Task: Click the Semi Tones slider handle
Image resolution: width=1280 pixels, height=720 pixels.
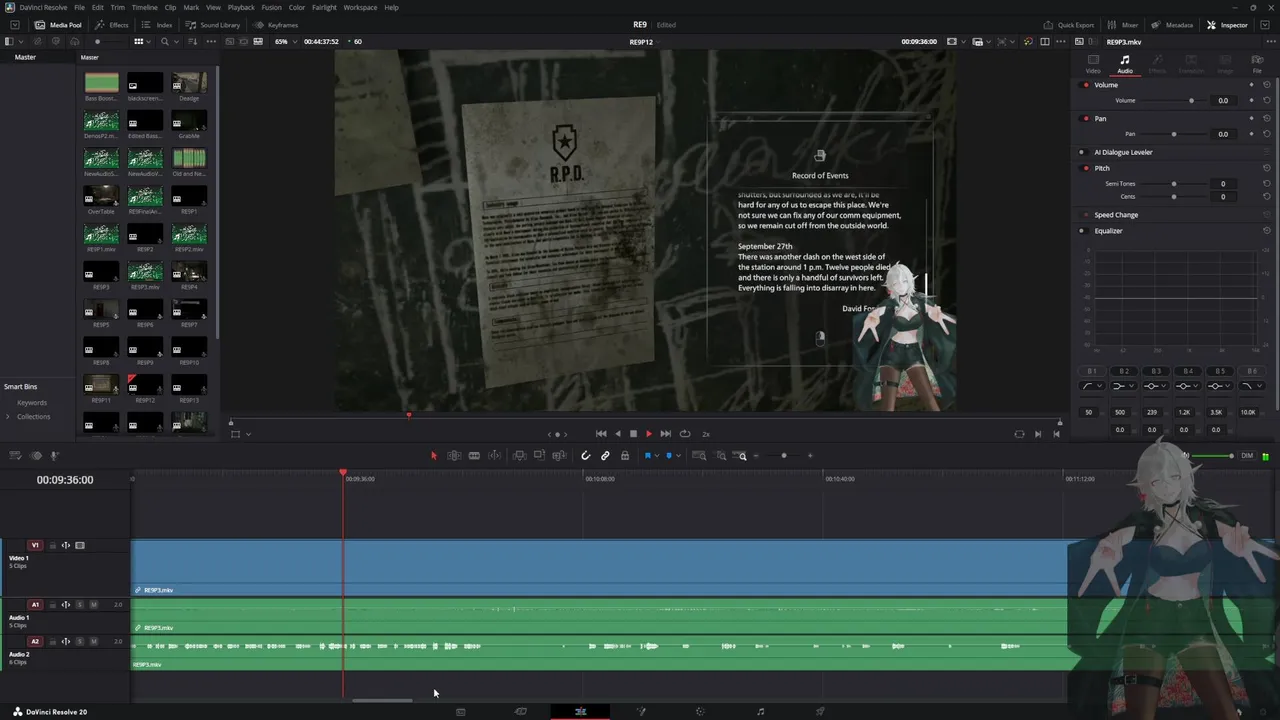Action: pos(1174,184)
